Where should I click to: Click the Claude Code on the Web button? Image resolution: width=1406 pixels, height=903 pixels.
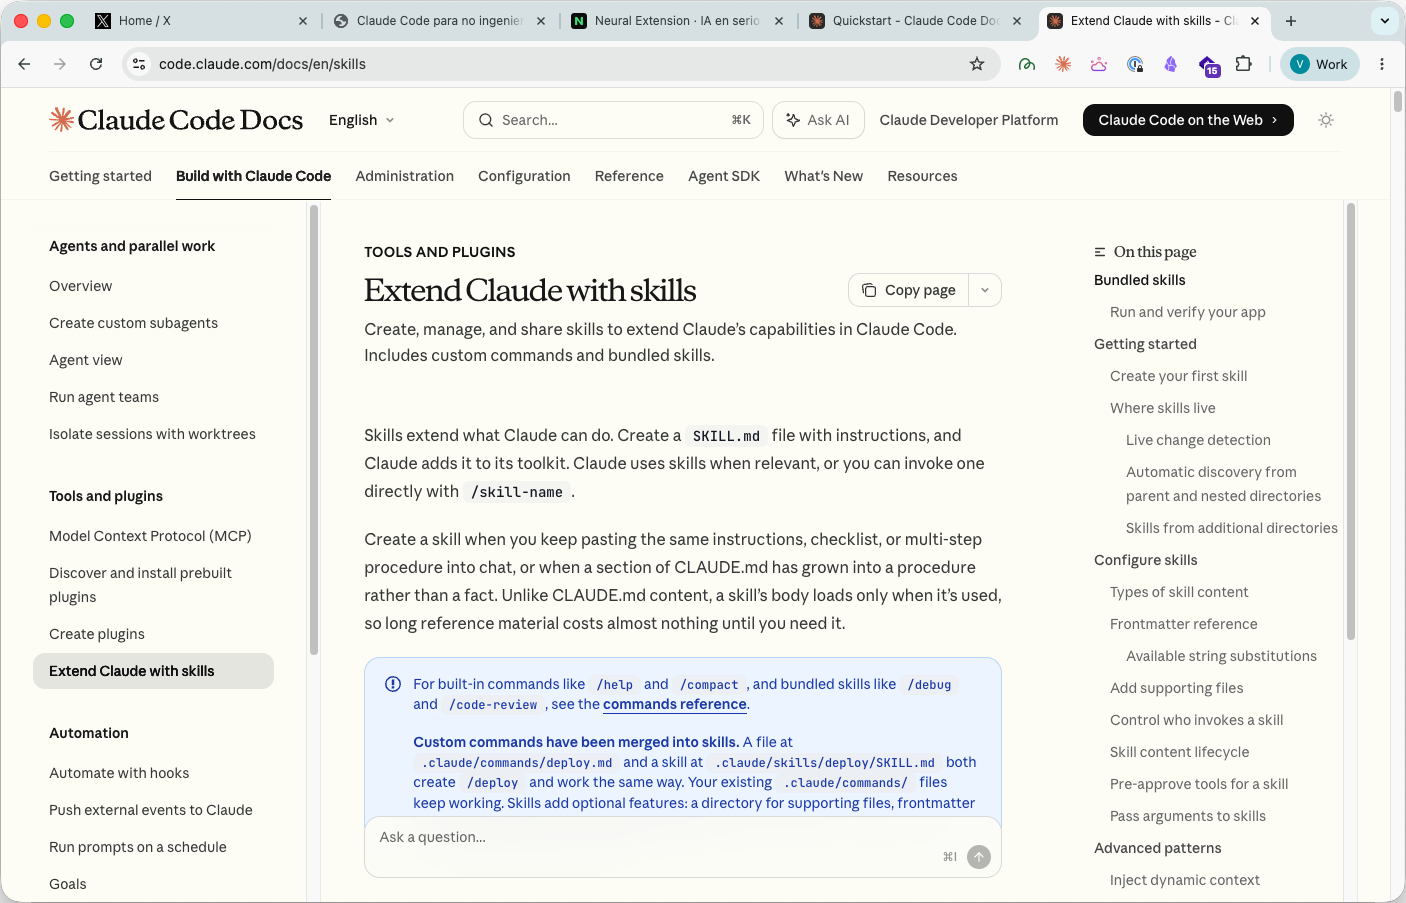pyautogui.click(x=1188, y=120)
